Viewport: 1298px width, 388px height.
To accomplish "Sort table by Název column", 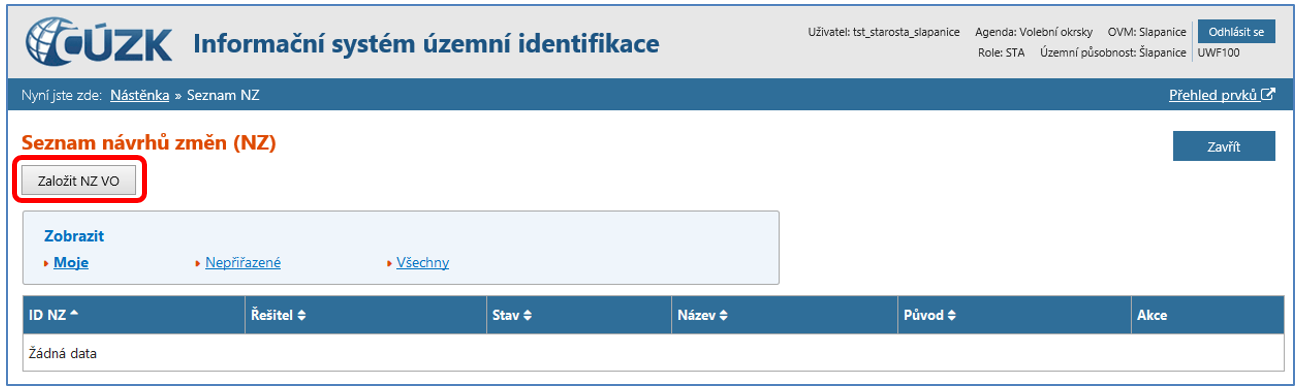I will pyautogui.click(x=702, y=315).
